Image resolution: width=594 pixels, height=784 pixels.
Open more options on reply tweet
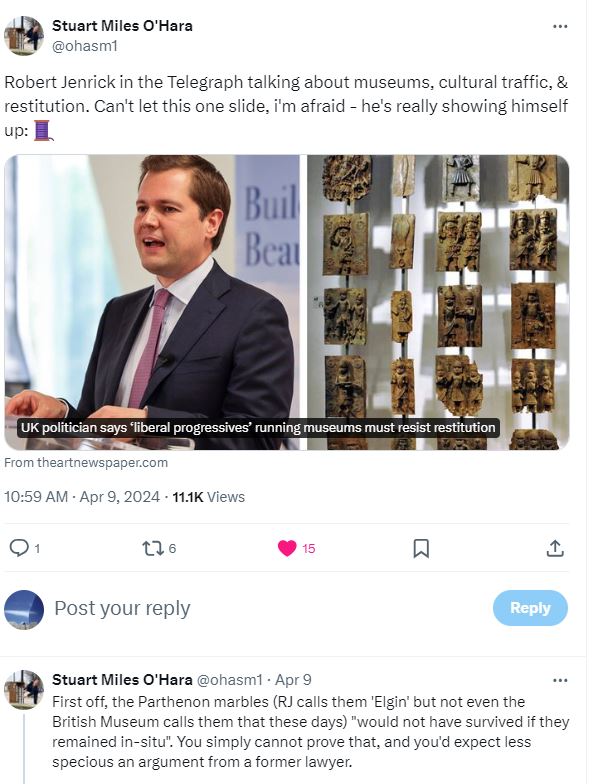560,680
